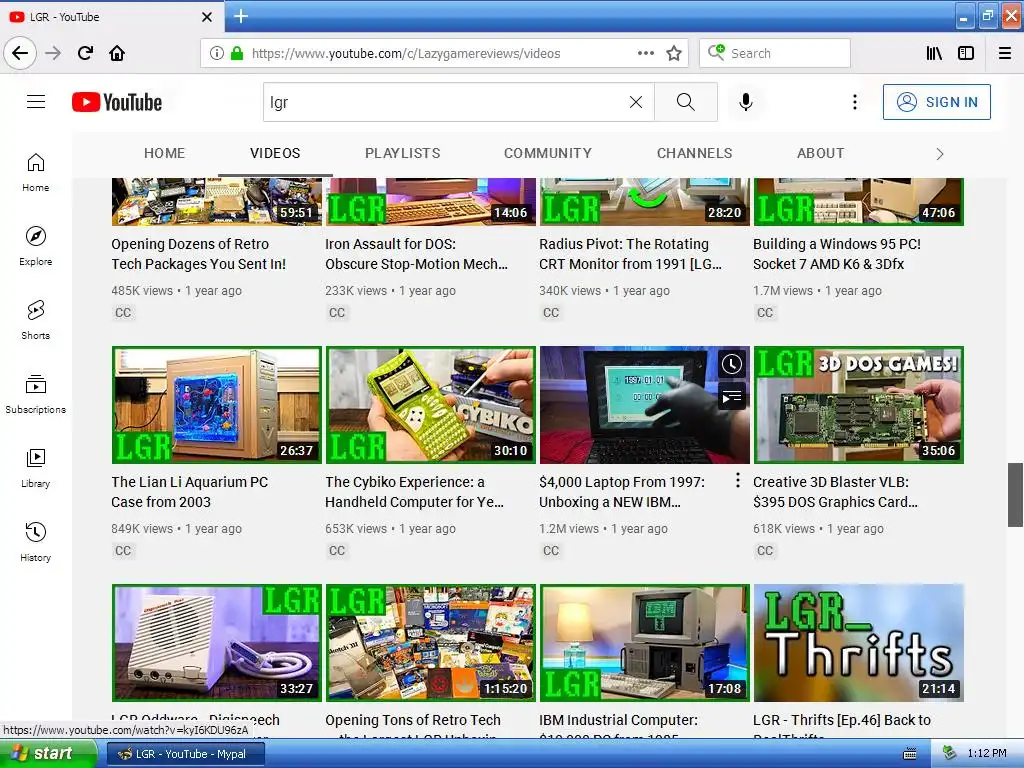Open action menu for $4,000 Laptop video
This screenshot has height=768, width=1024.
(x=737, y=481)
